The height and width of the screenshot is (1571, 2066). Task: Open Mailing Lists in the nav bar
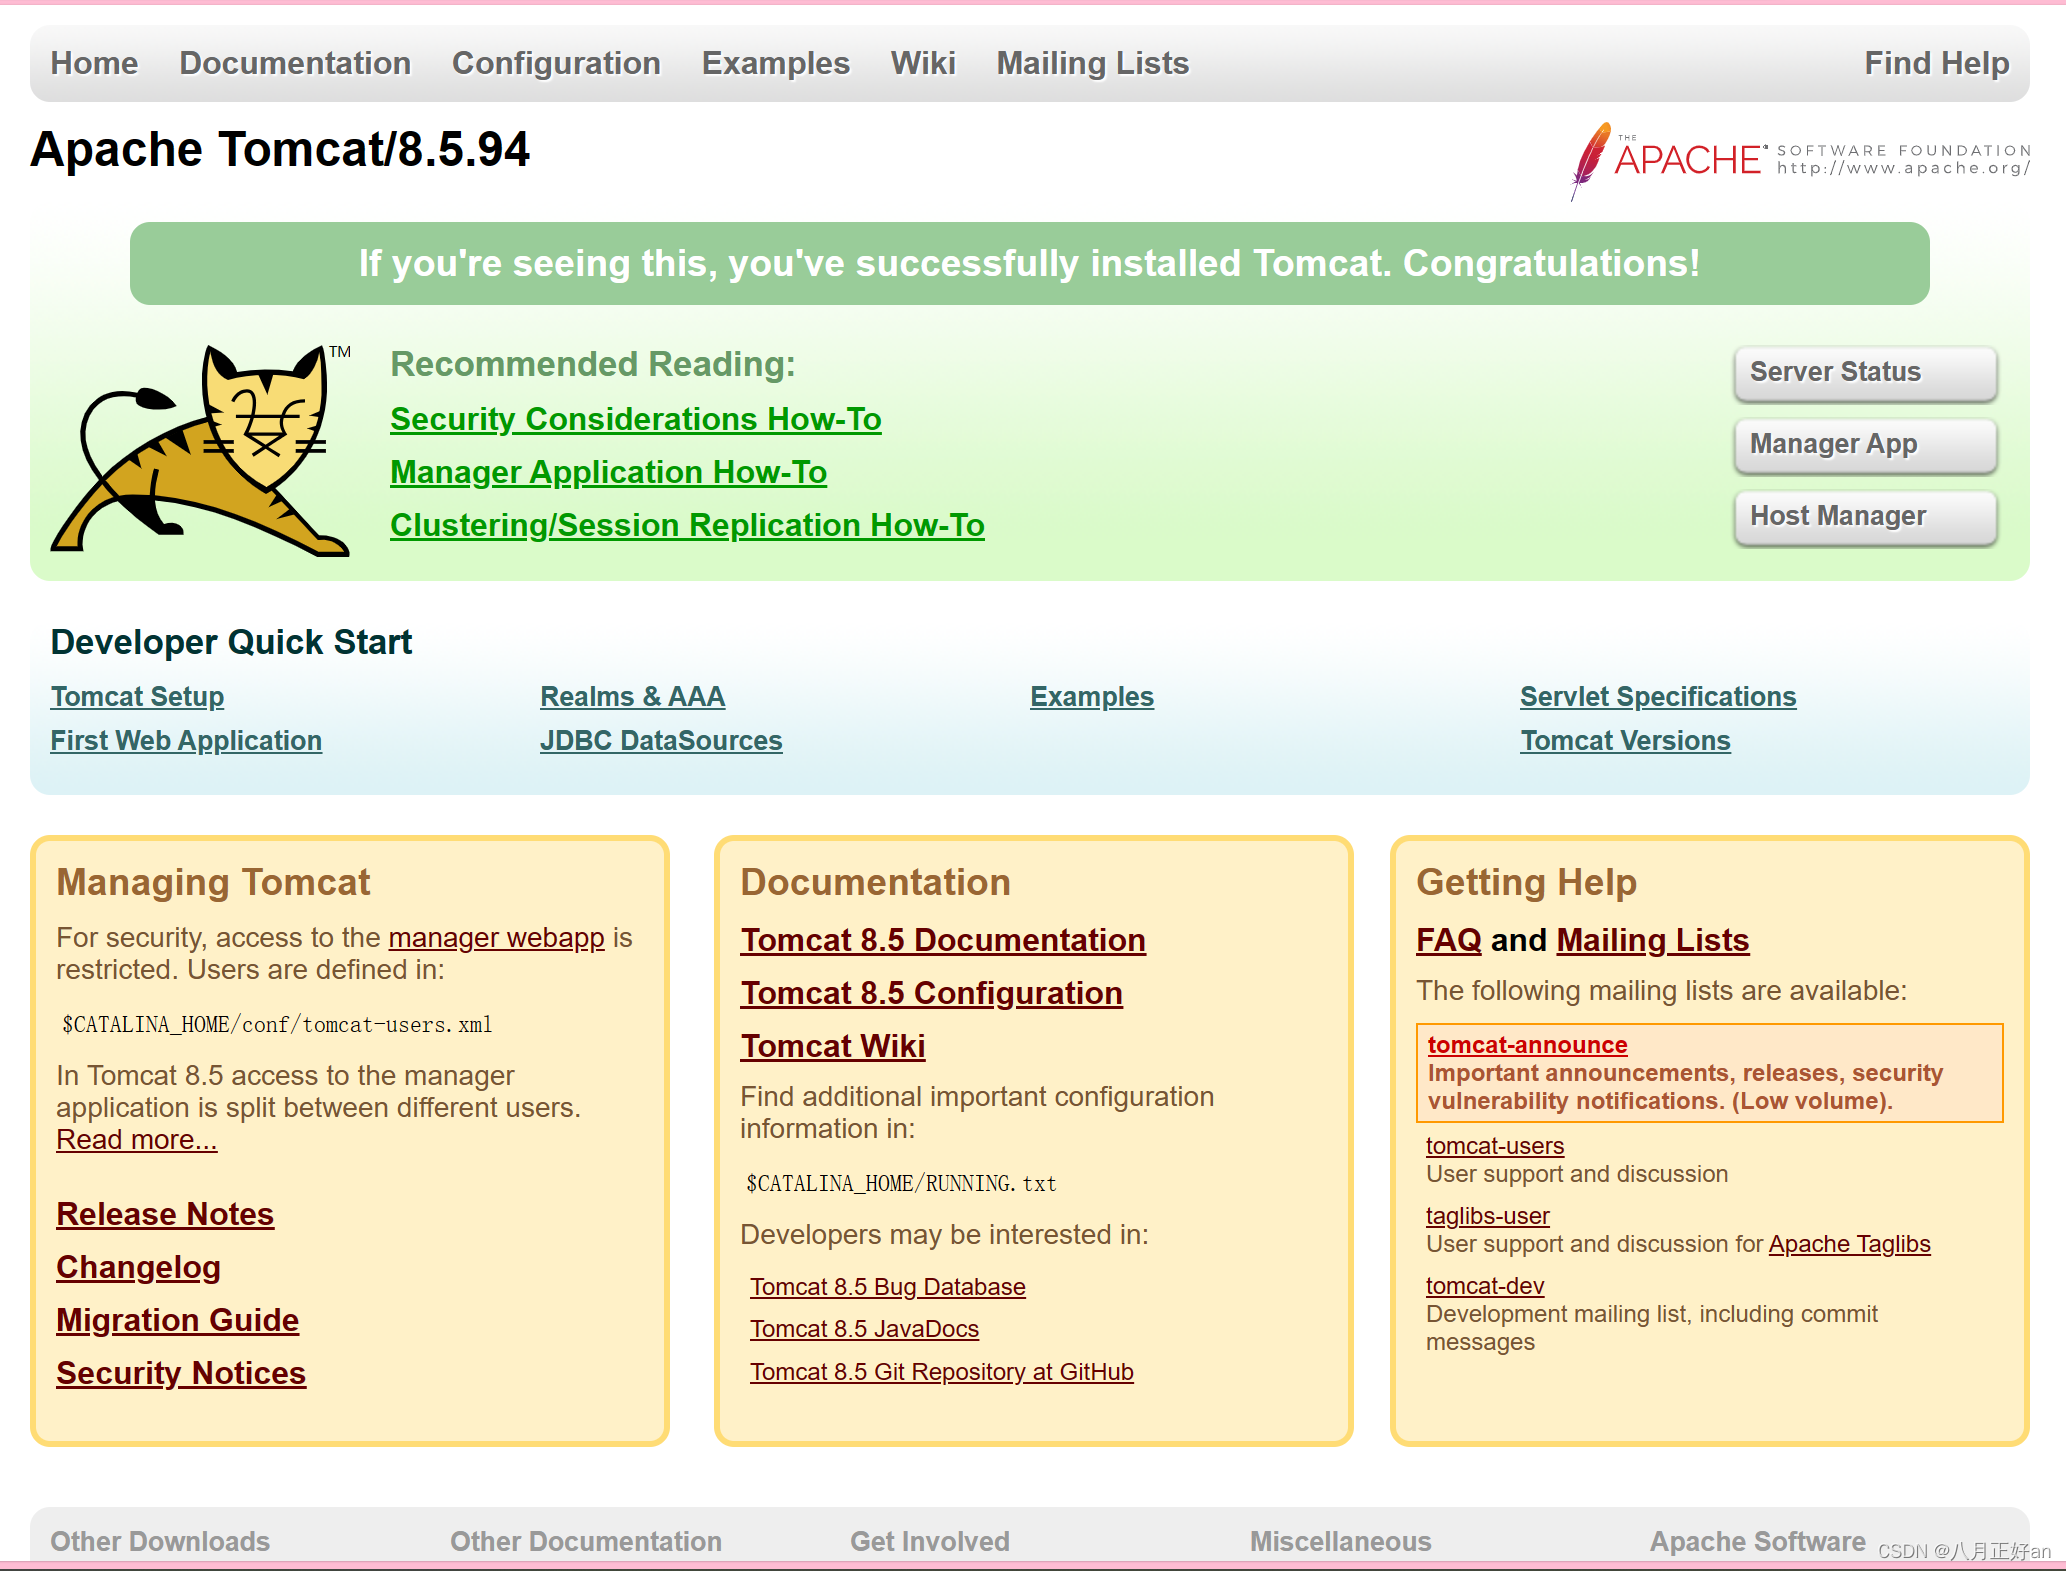[x=1092, y=63]
